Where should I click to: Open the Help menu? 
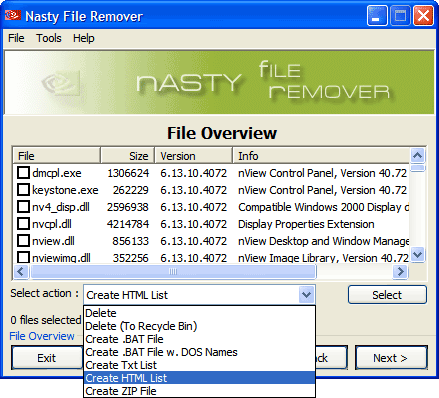pos(84,38)
